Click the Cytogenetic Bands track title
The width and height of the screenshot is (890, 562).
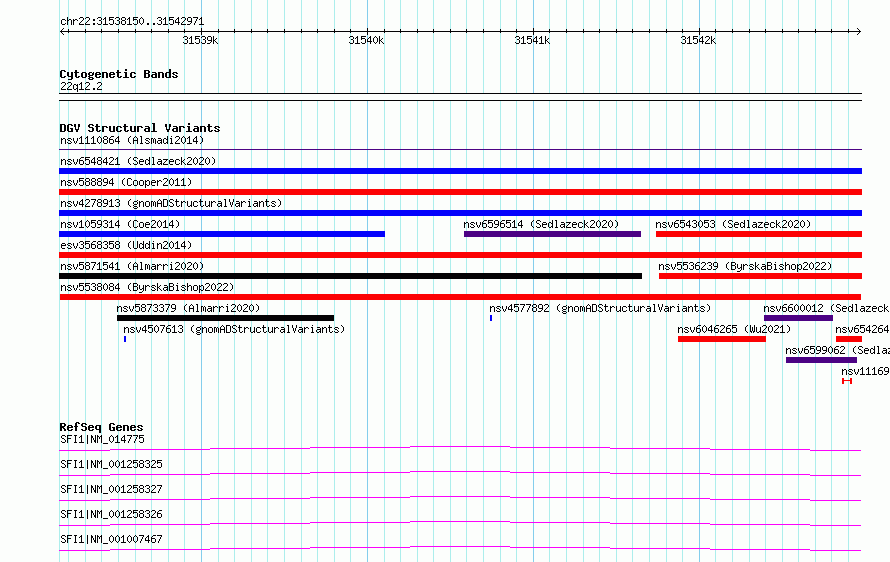[x=119, y=74]
